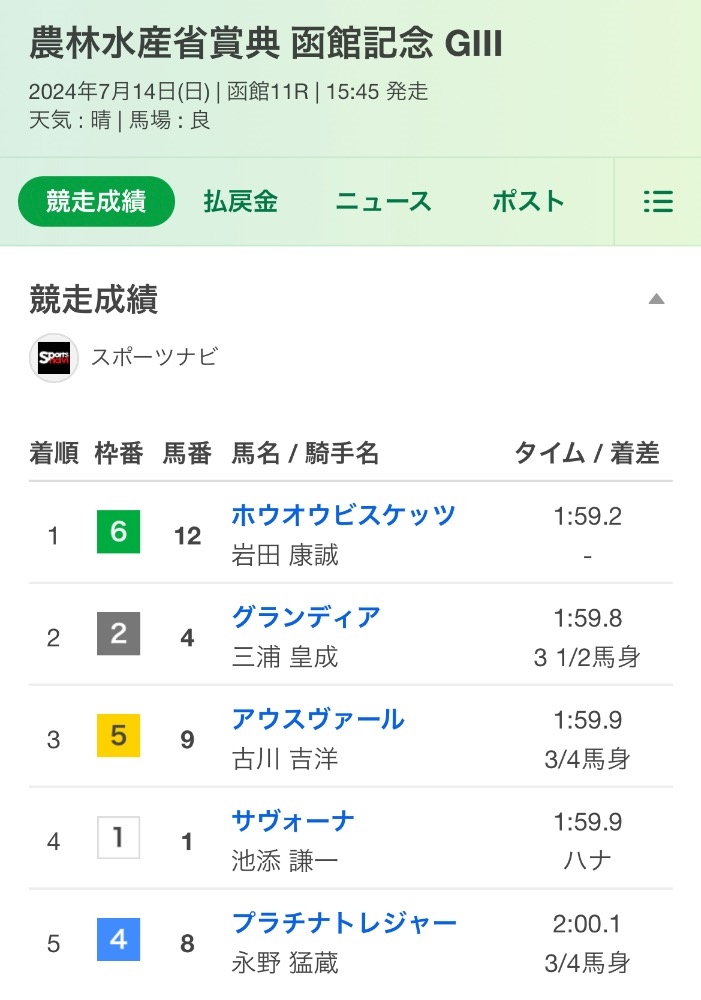Click the yellow frame number 5 badge

[118, 736]
